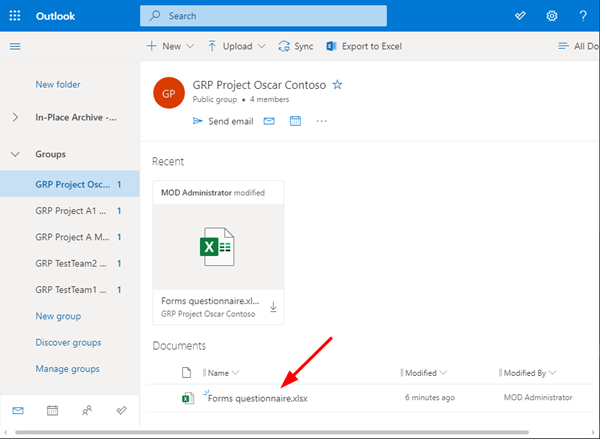This screenshot has width=600, height=439.
Task: Click the Sync button
Action: [x=296, y=46]
